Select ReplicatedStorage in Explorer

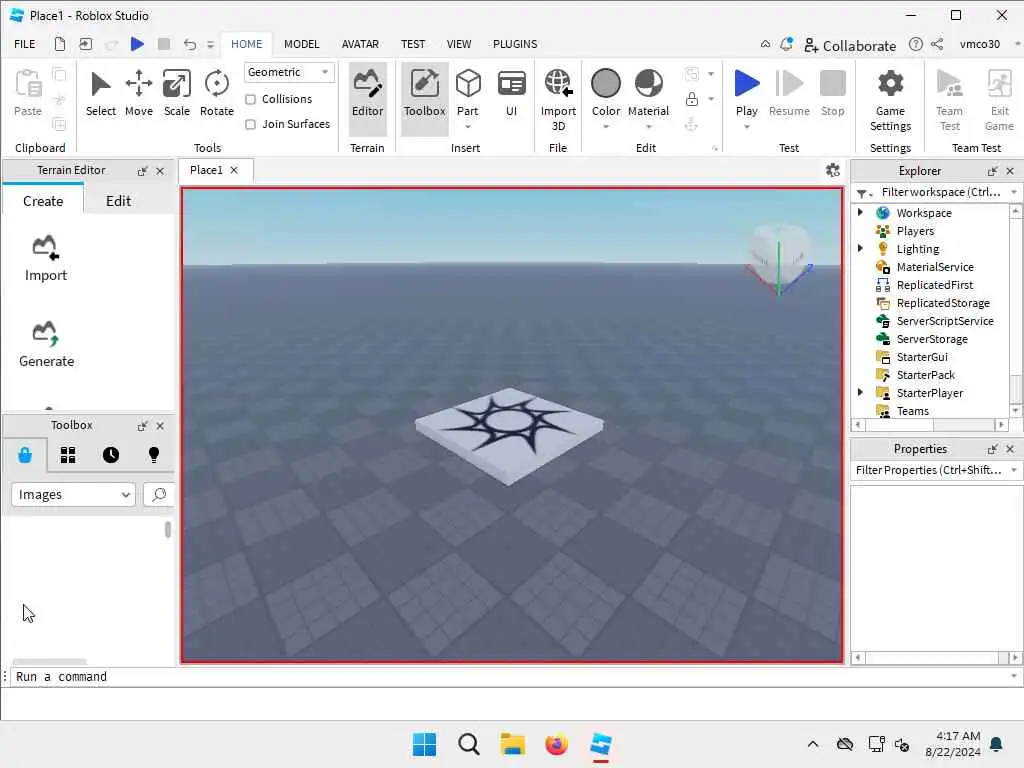coord(942,302)
